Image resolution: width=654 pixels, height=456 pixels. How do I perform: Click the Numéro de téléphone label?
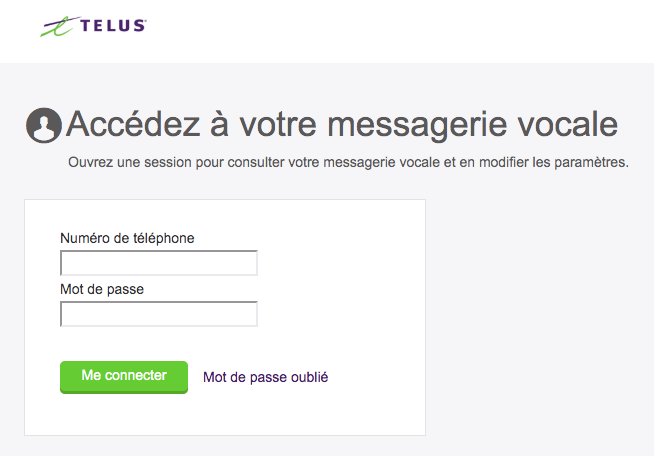(x=127, y=238)
